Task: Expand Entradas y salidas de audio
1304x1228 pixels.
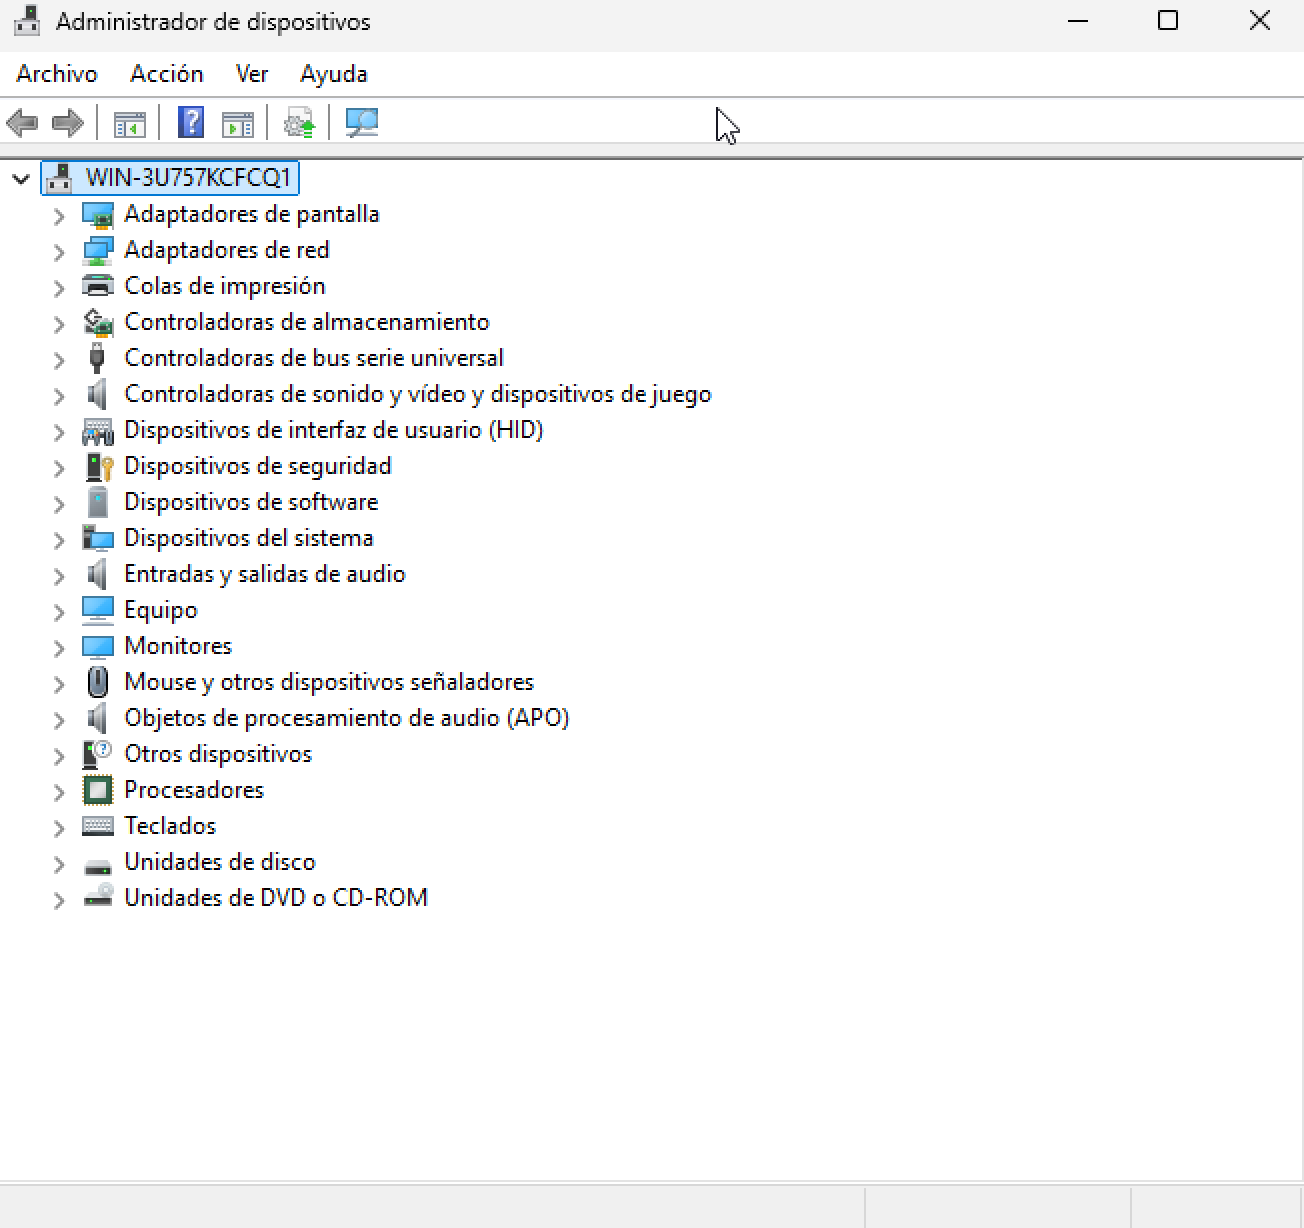Action: coord(59,575)
